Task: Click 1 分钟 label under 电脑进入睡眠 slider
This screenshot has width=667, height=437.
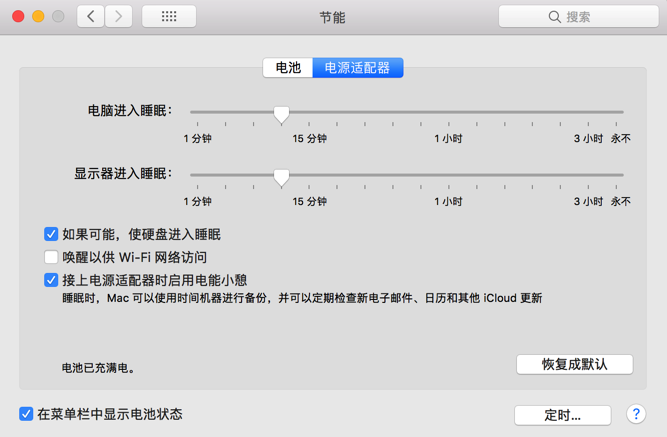Action: pyautogui.click(x=197, y=139)
